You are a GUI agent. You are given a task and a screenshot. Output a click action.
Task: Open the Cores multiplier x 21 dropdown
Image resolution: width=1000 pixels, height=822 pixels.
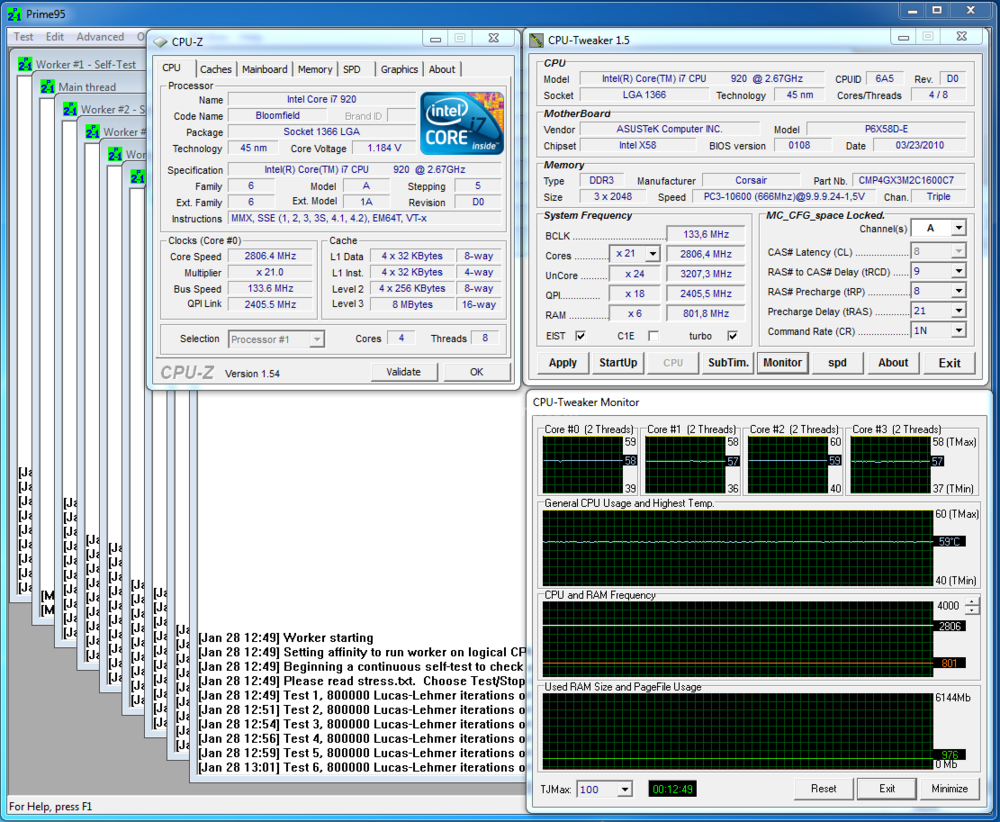pyautogui.click(x=652, y=254)
